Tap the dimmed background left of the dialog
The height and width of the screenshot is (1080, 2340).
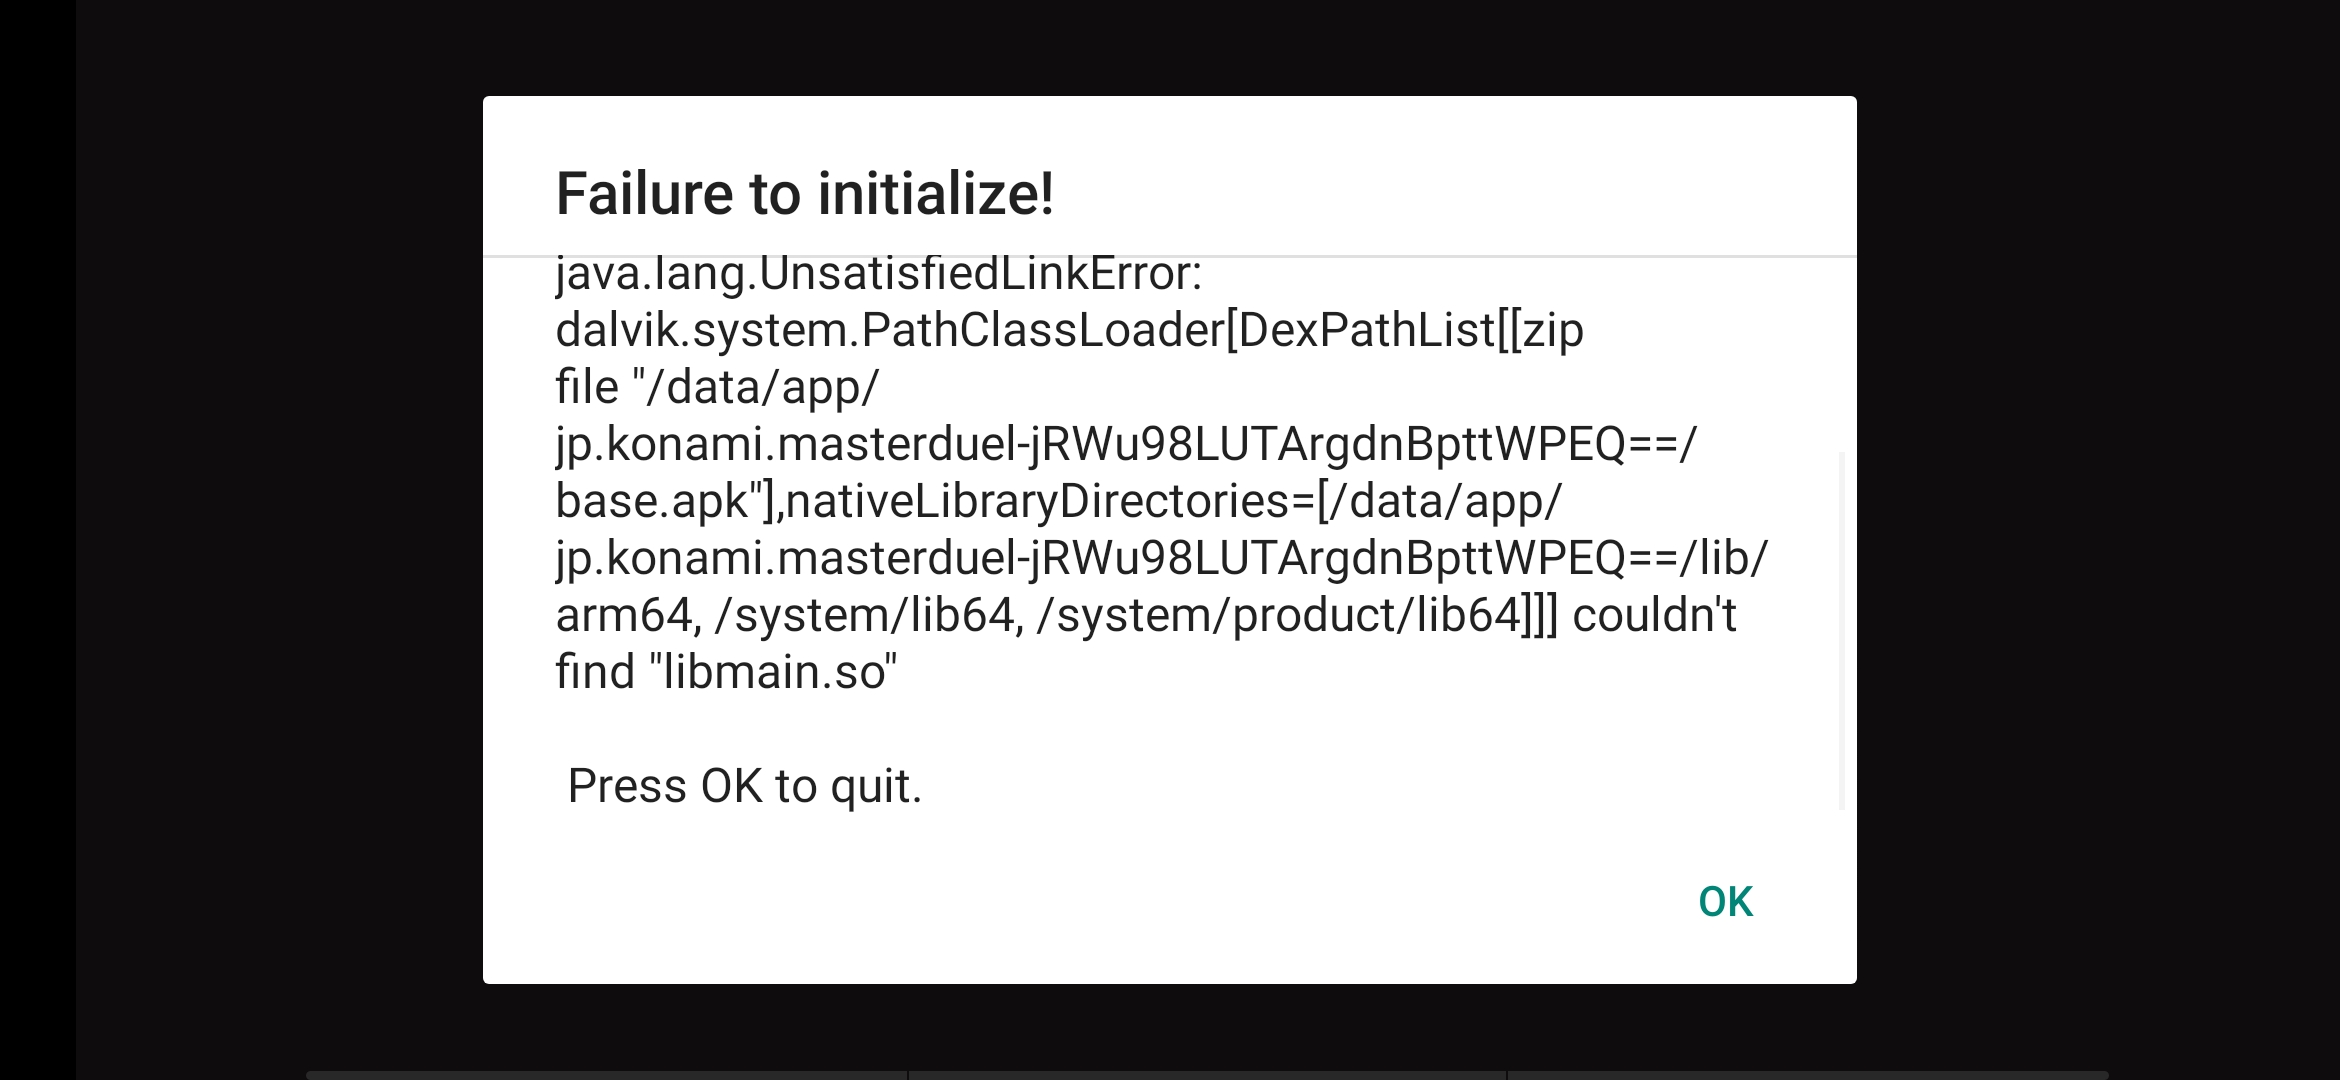click(280, 540)
